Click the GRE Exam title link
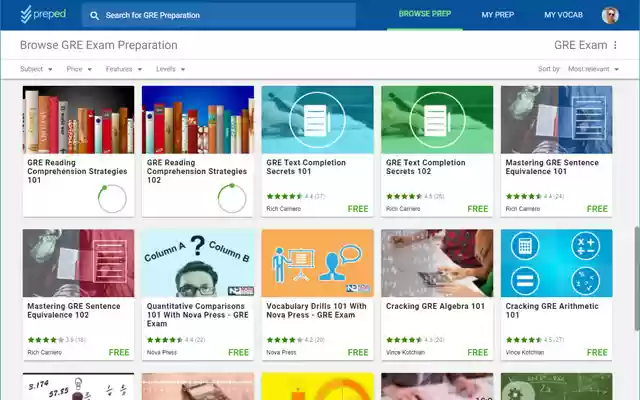Screen dimensions: 640x400 (x=580, y=45)
